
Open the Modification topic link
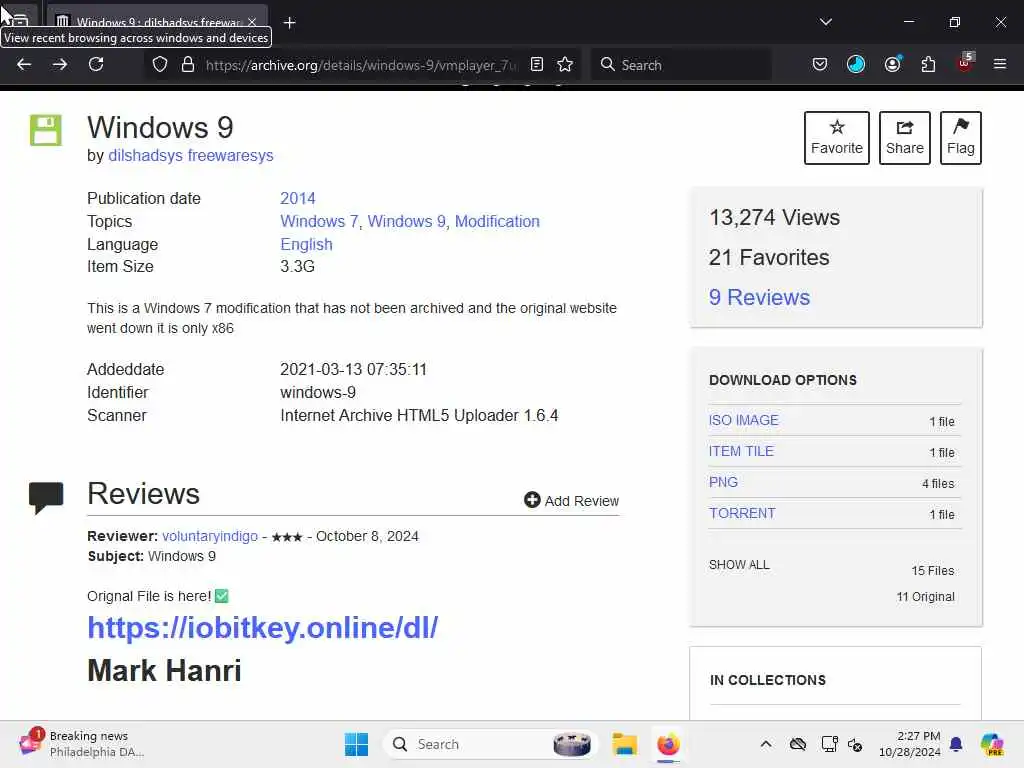pos(497,221)
